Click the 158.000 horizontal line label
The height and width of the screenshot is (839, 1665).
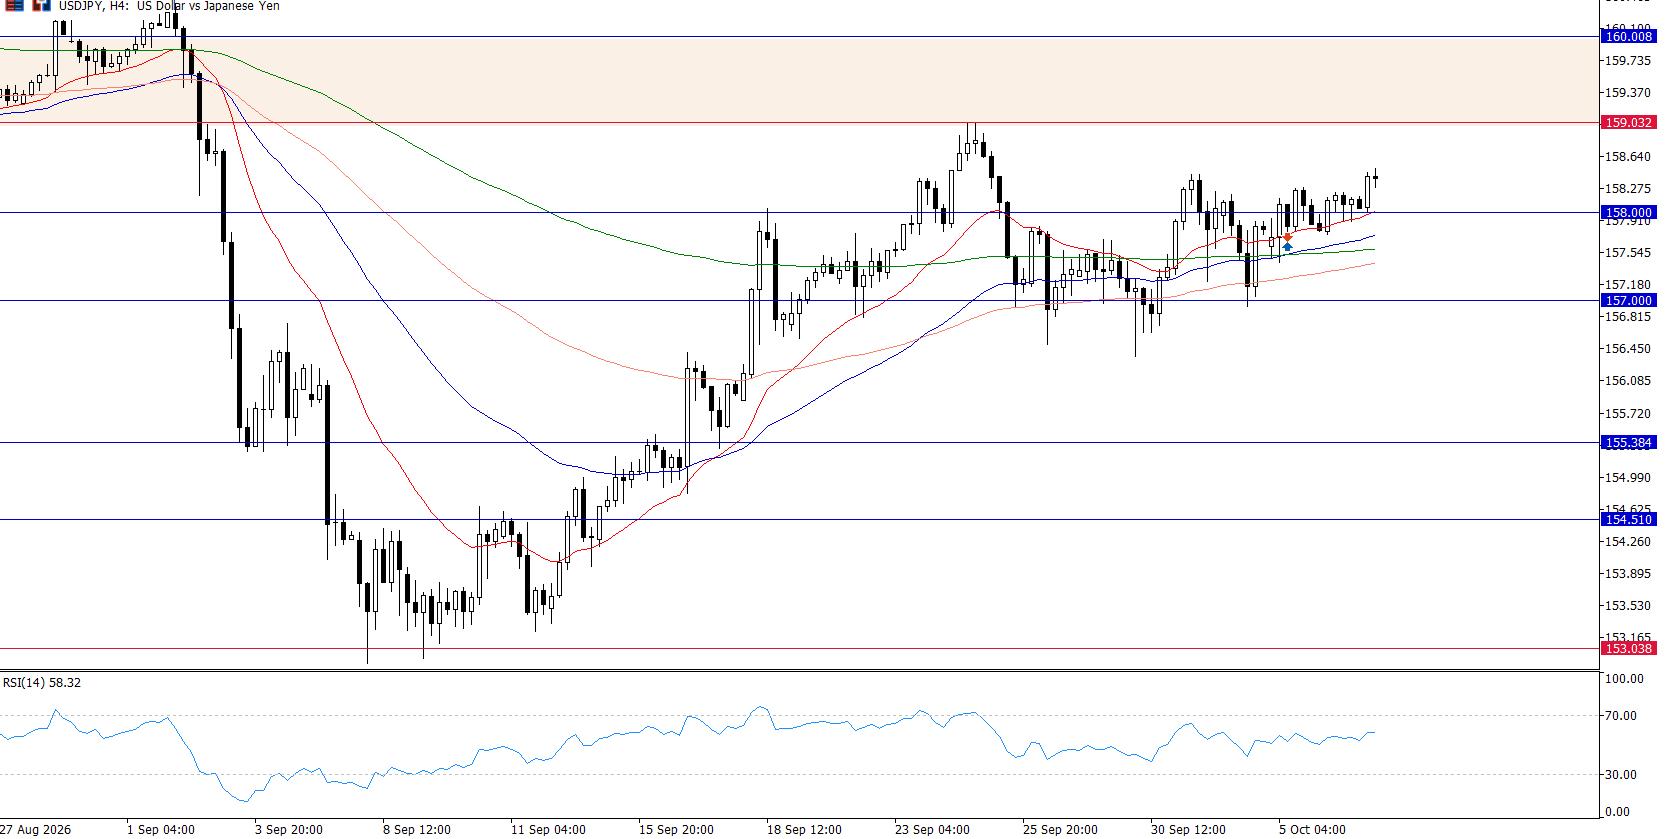(x=1628, y=212)
